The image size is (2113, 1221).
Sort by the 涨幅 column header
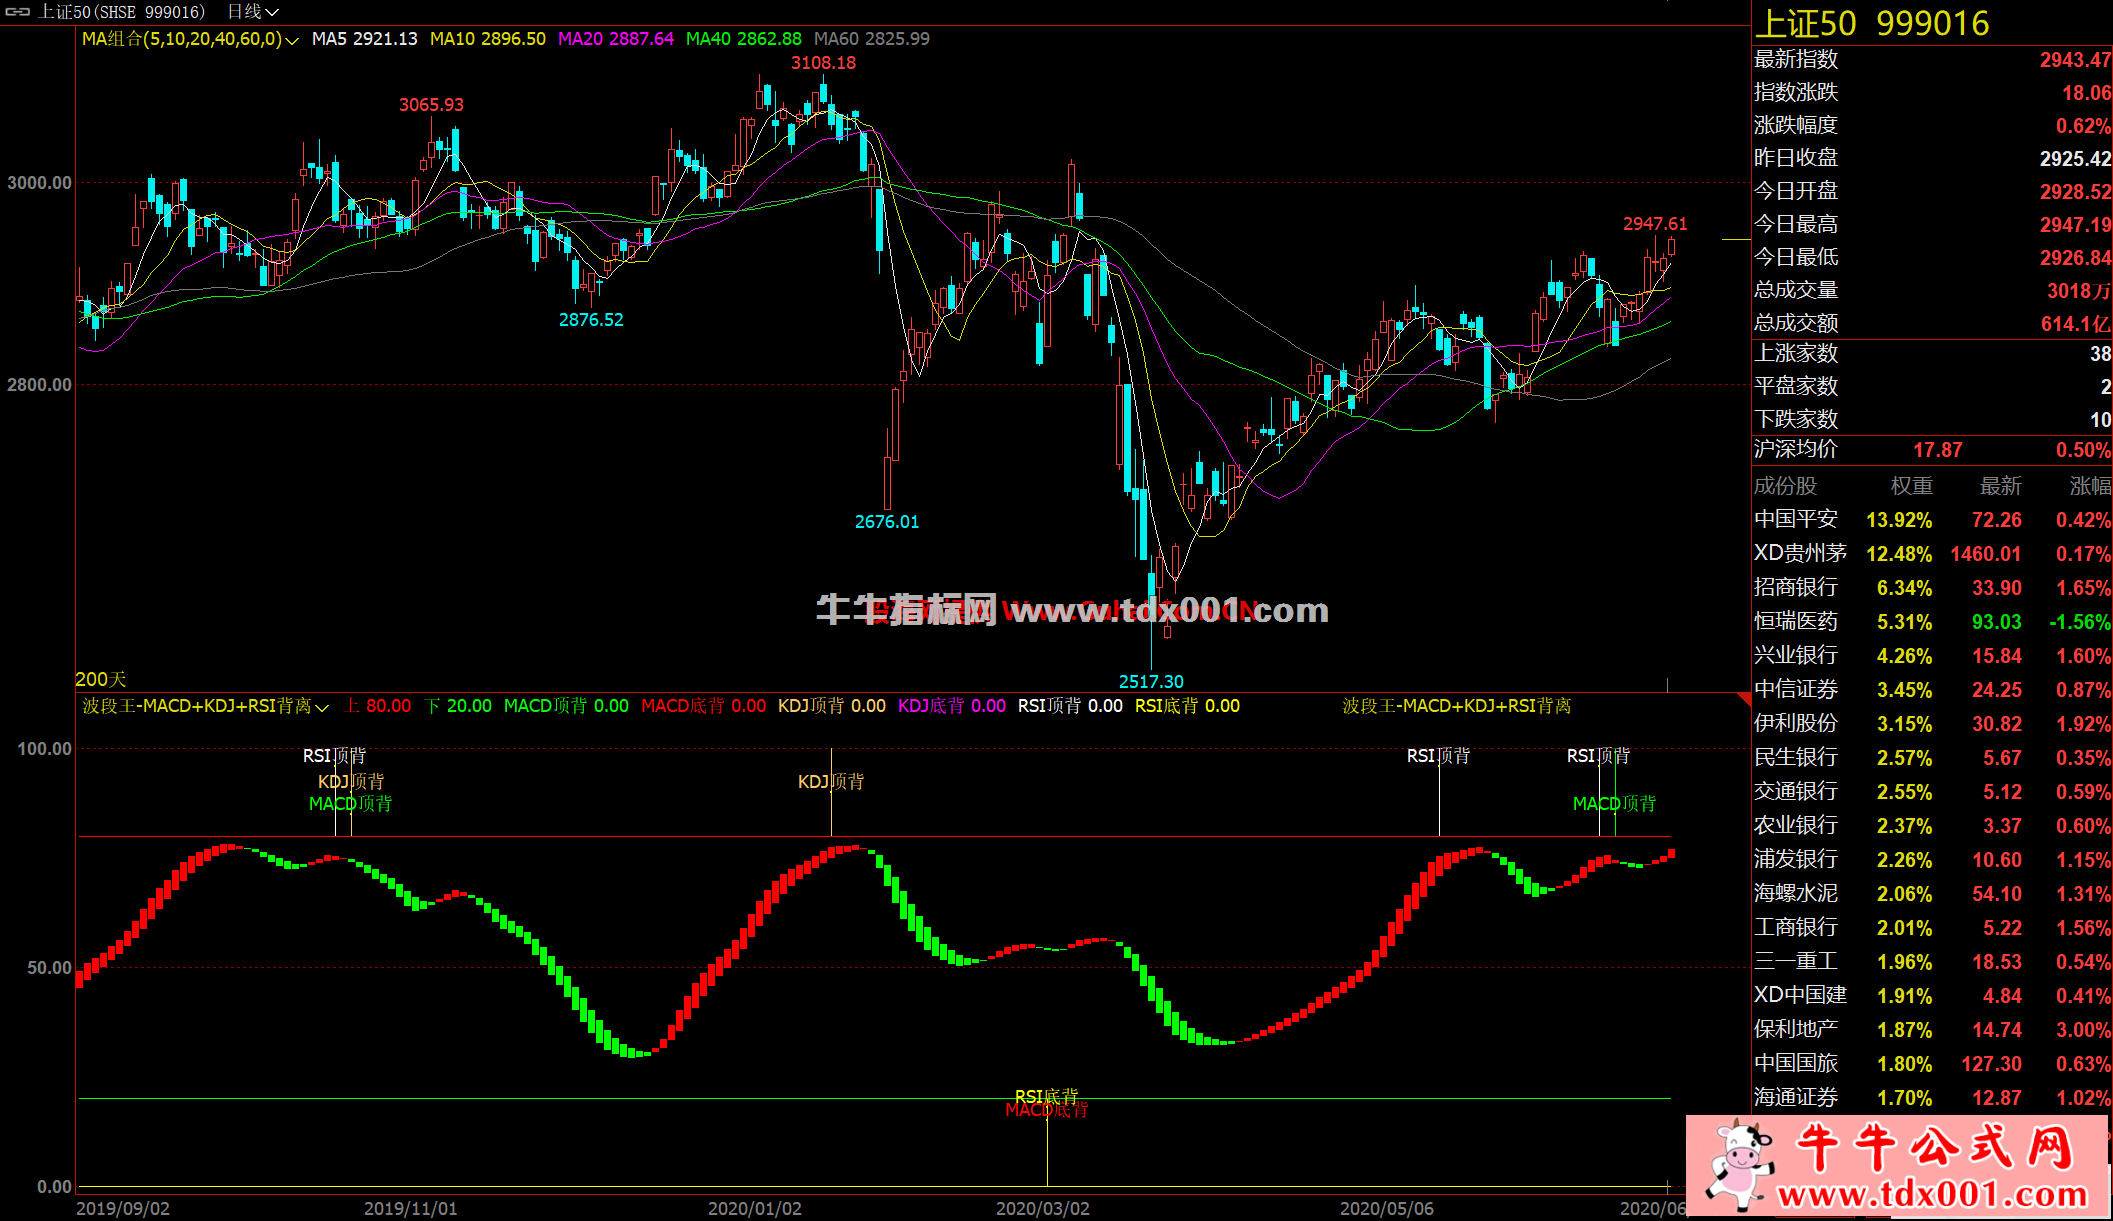click(2090, 487)
